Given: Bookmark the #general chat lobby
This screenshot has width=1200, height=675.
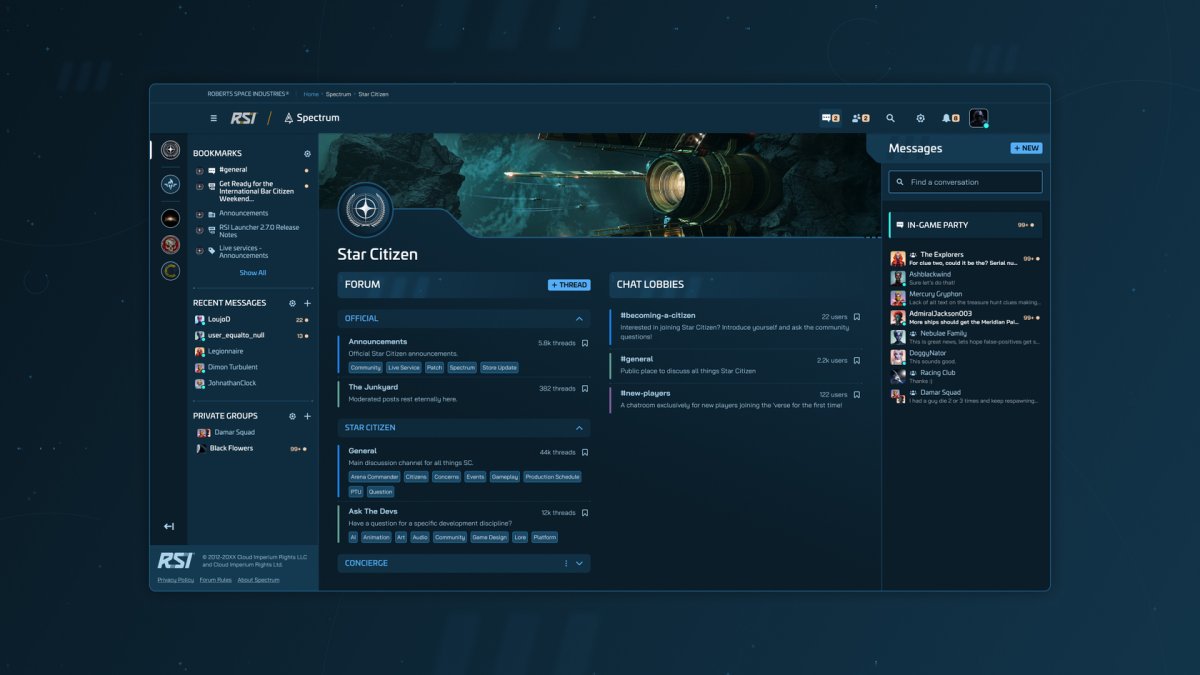Looking at the screenshot, I should (x=857, y=360).
